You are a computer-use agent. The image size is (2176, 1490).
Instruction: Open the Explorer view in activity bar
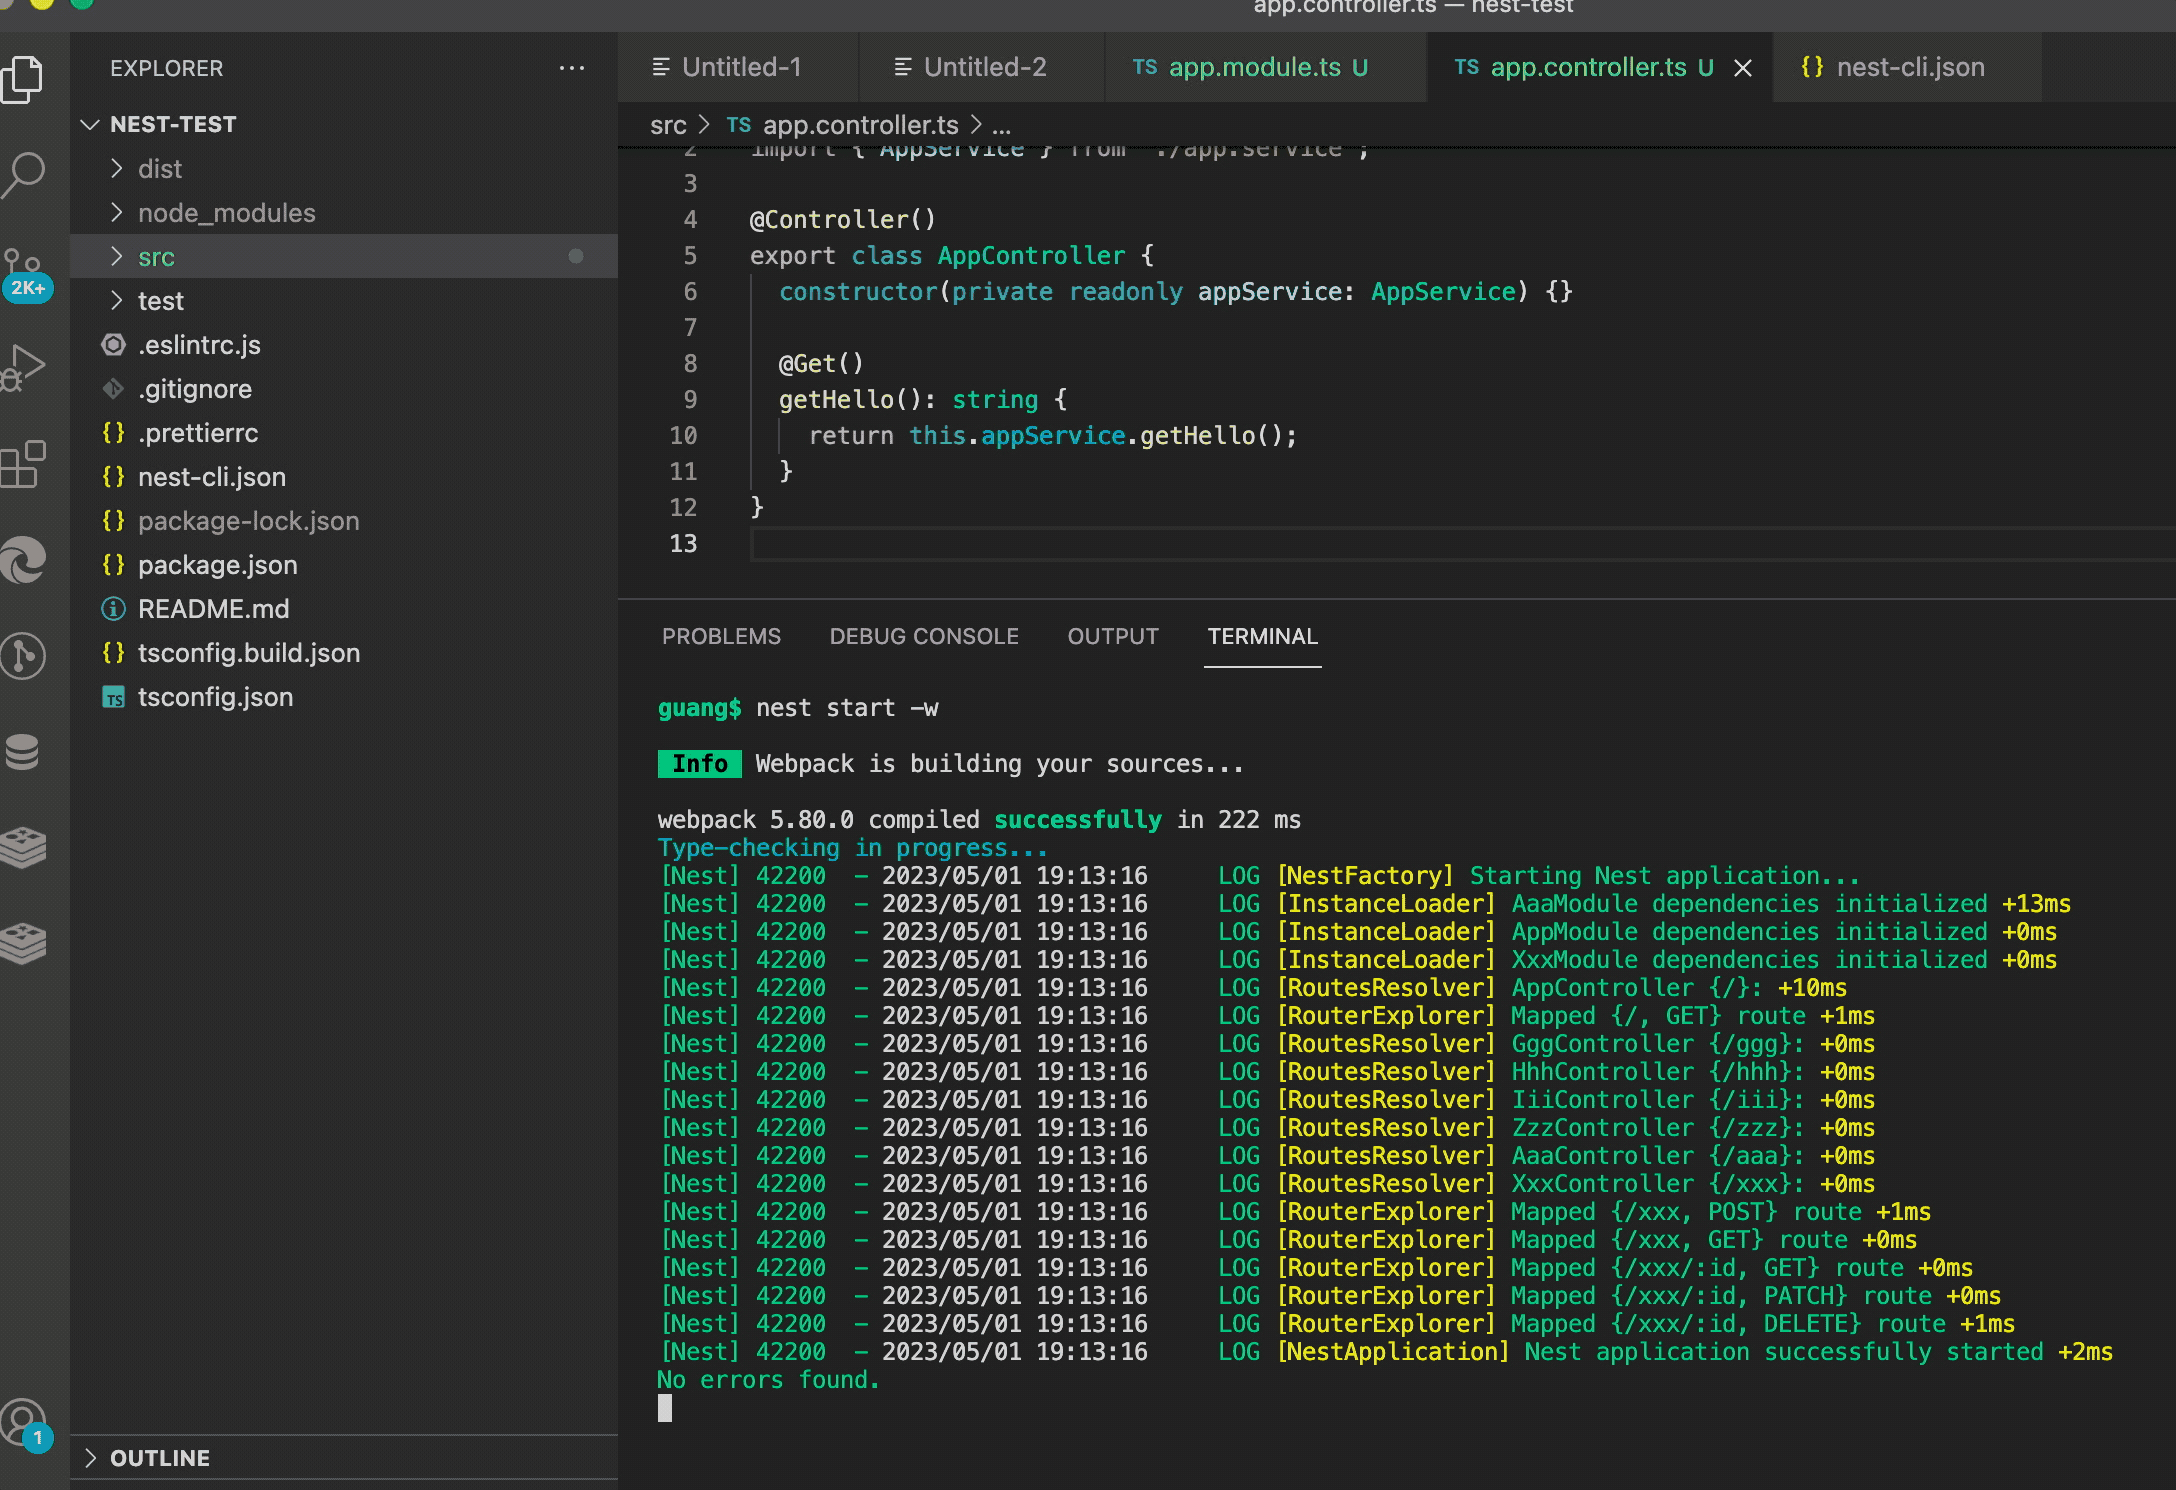click(24, 79)
